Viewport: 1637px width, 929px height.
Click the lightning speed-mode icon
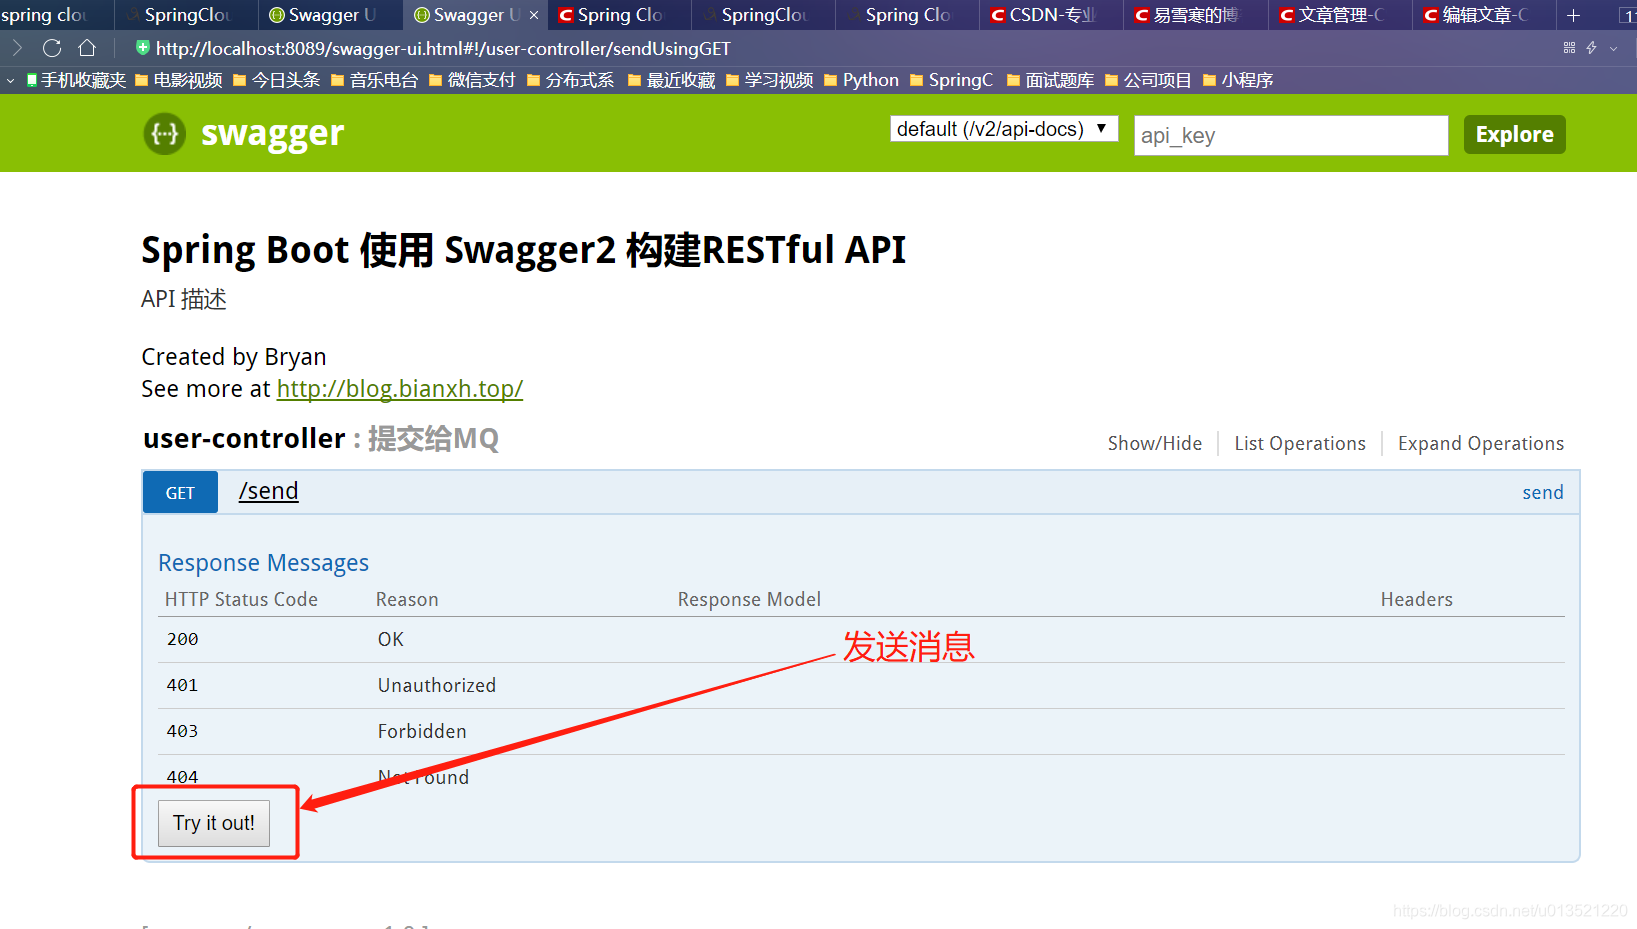[1591, 48]
